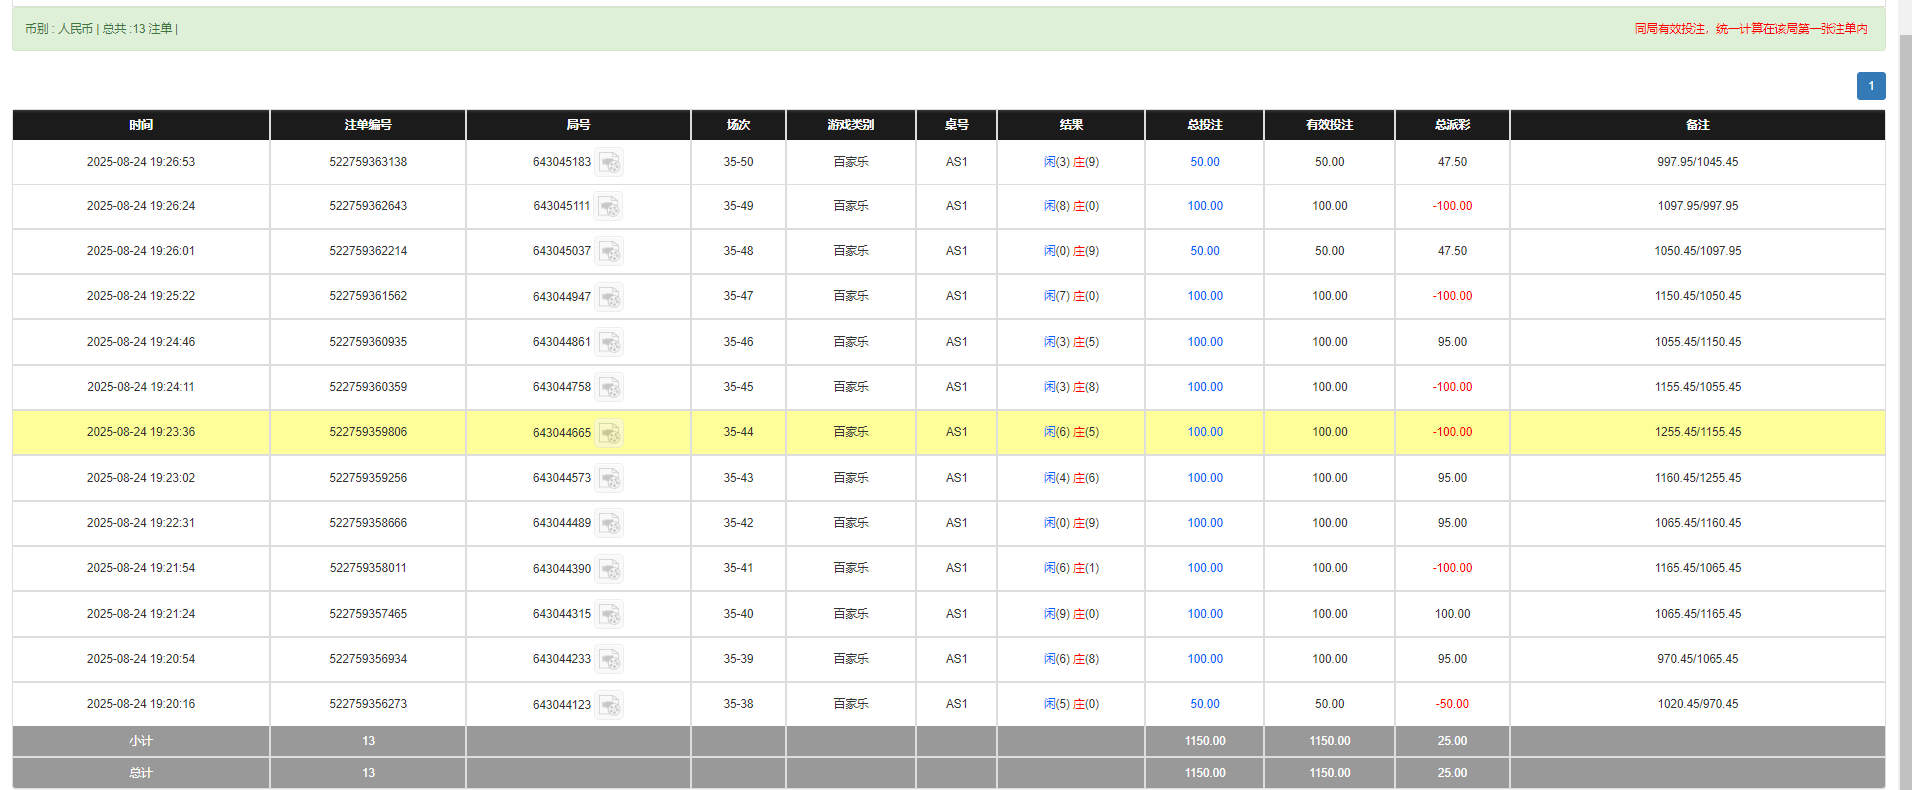Open replay icon beside round 643044233

(x=609, y=660)
